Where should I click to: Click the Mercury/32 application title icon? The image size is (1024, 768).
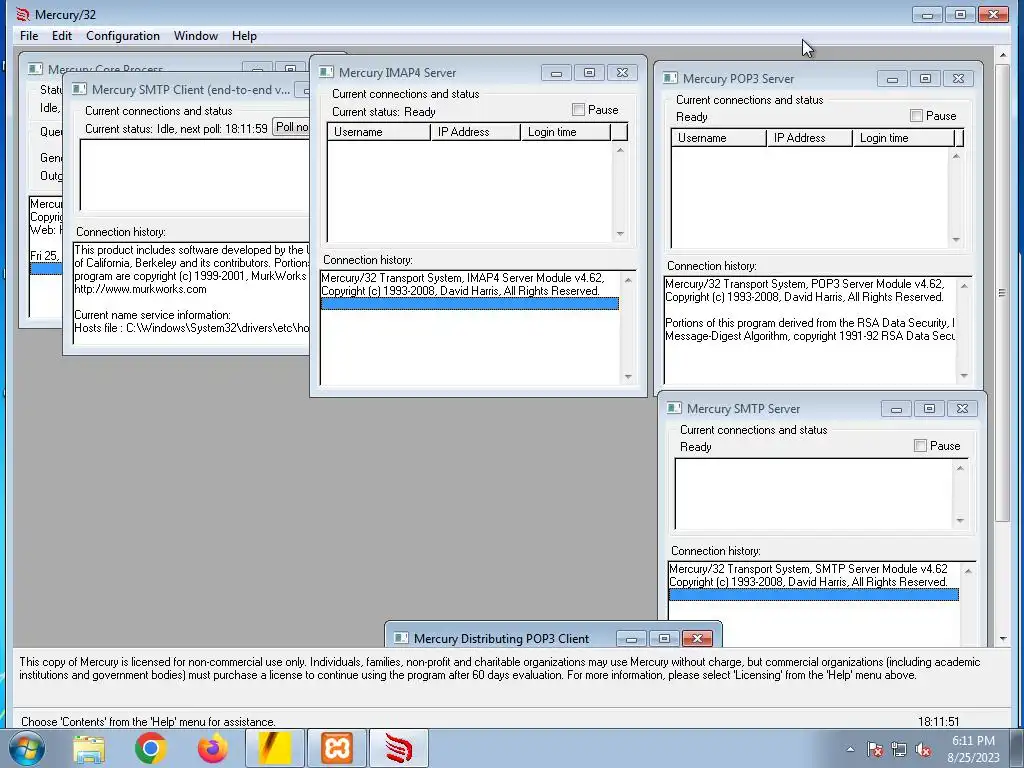coord(23,14)
